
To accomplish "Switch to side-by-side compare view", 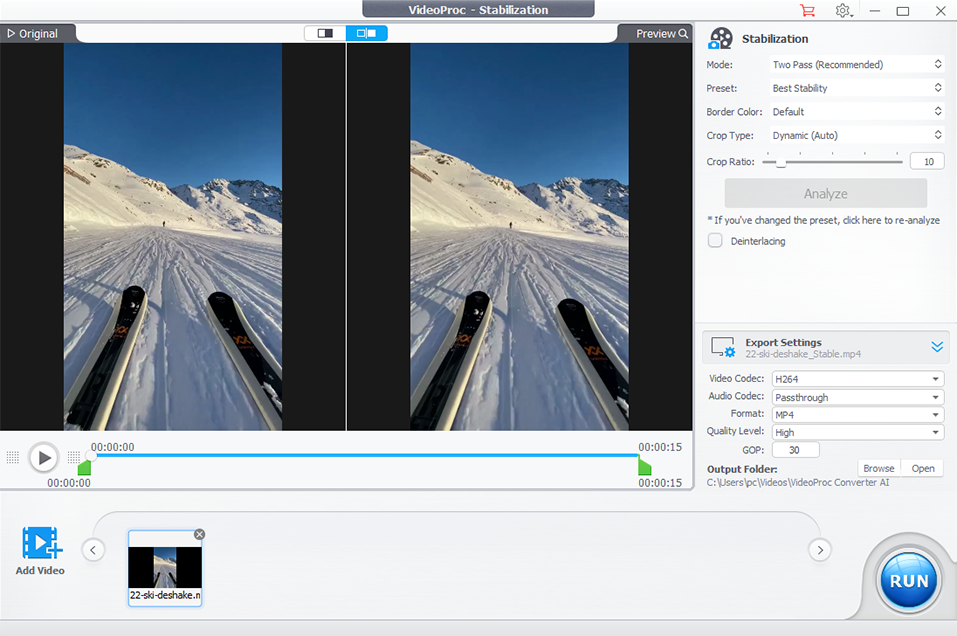I will (366, 33).
